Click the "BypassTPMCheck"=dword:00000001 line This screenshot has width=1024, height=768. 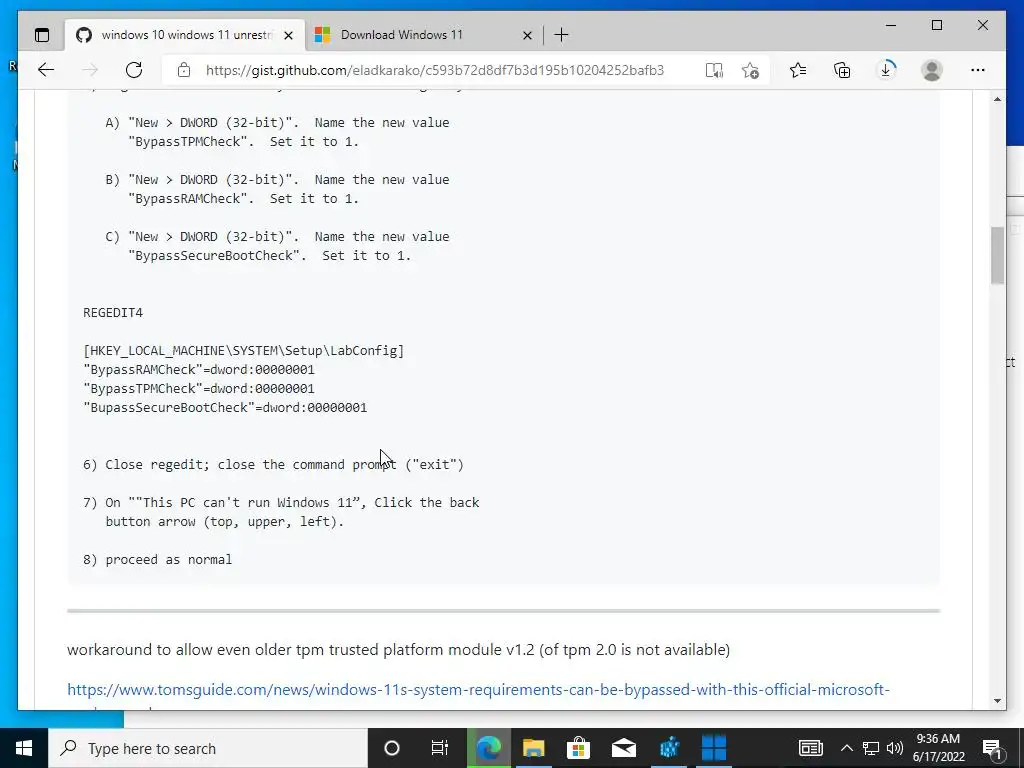click(199, 389)
